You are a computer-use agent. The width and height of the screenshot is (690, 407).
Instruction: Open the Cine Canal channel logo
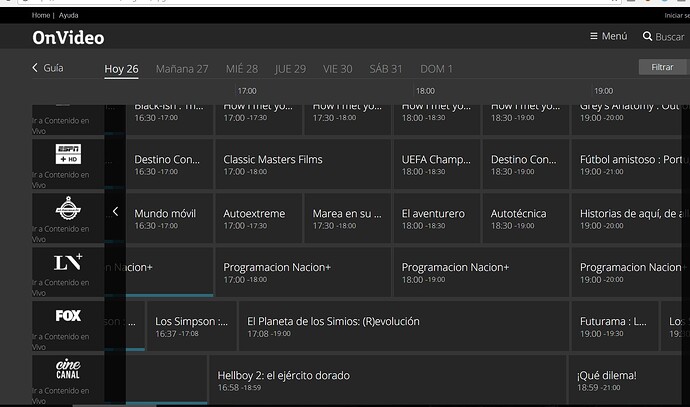coord(68,369)
